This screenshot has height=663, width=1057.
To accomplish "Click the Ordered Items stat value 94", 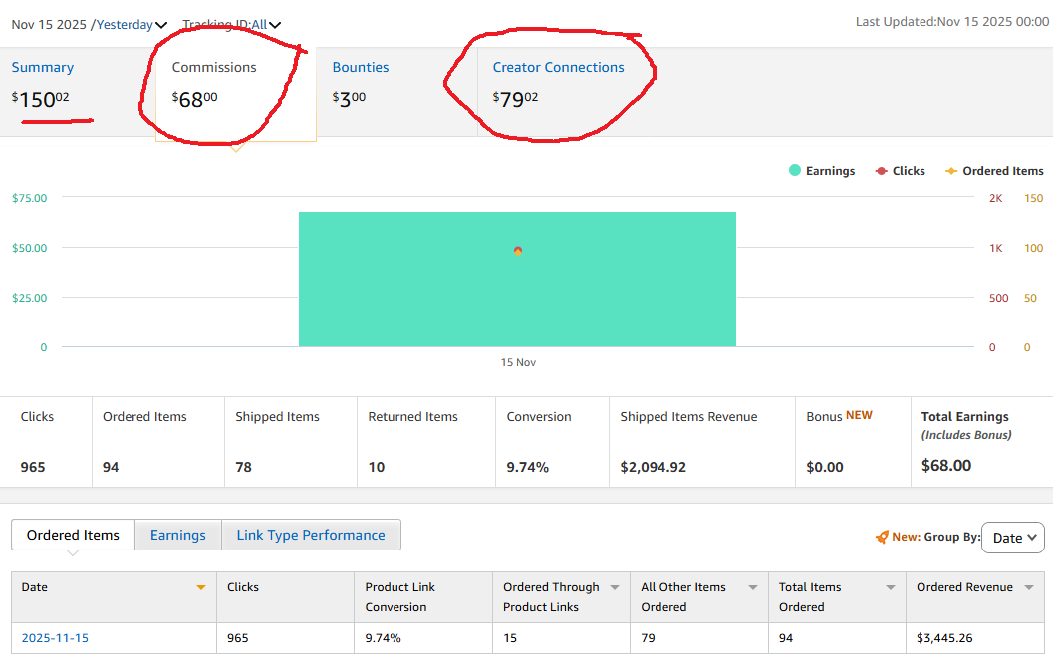I will (111, 468).
